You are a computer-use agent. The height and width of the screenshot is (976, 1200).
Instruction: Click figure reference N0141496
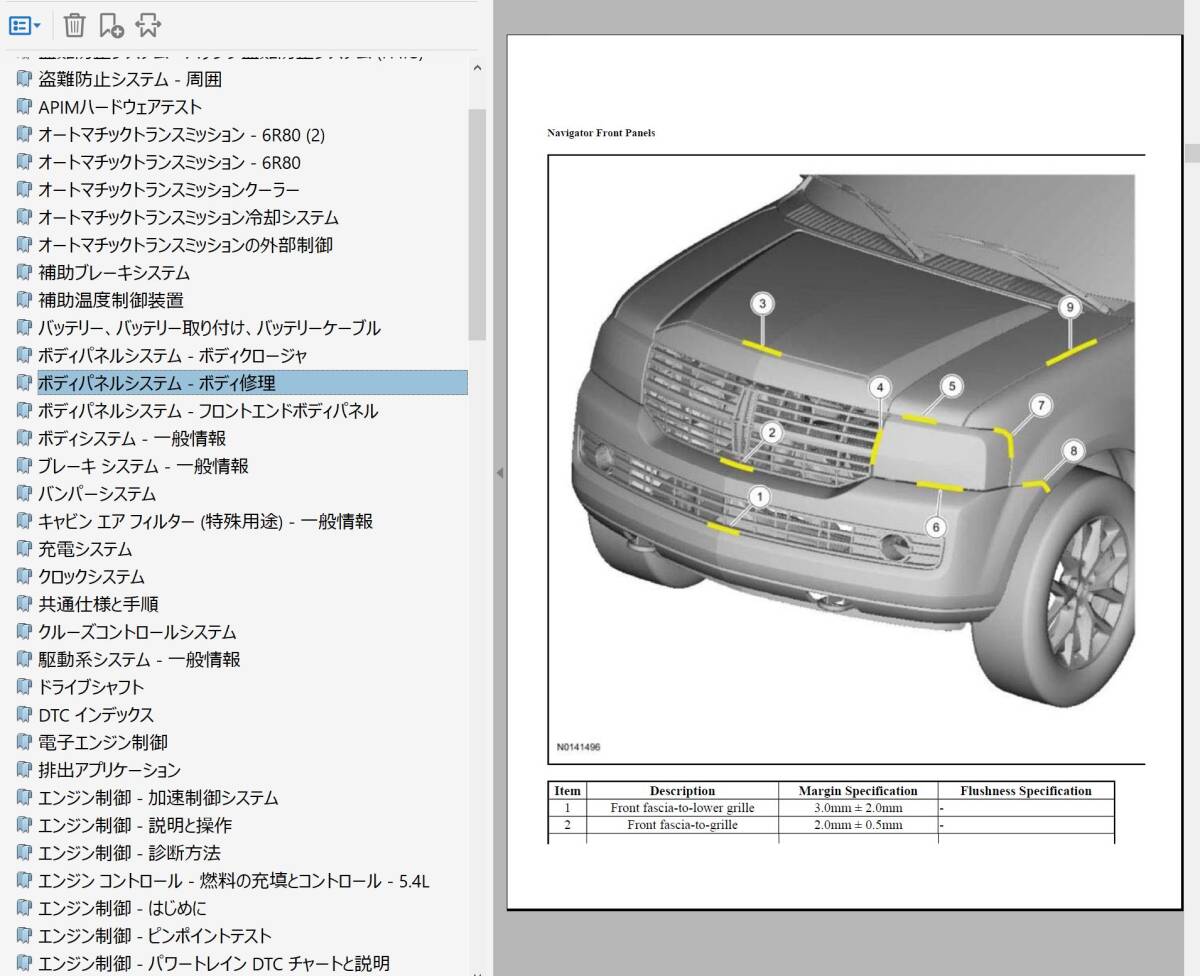click(579, 747)
